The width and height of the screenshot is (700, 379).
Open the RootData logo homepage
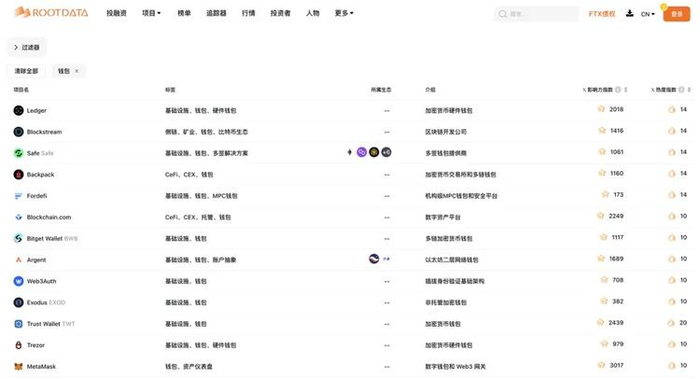click(x=51, y=12)
